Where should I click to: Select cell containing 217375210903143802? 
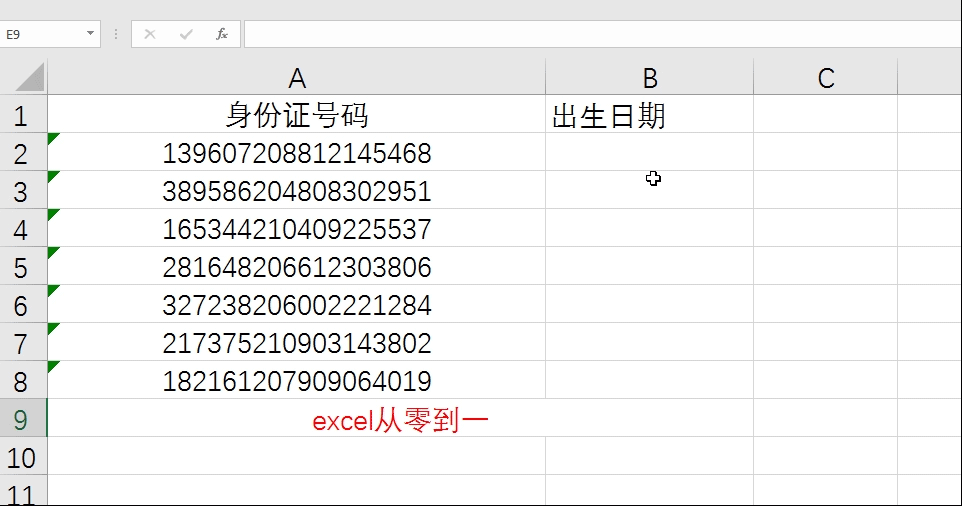[x=297, y=343]
